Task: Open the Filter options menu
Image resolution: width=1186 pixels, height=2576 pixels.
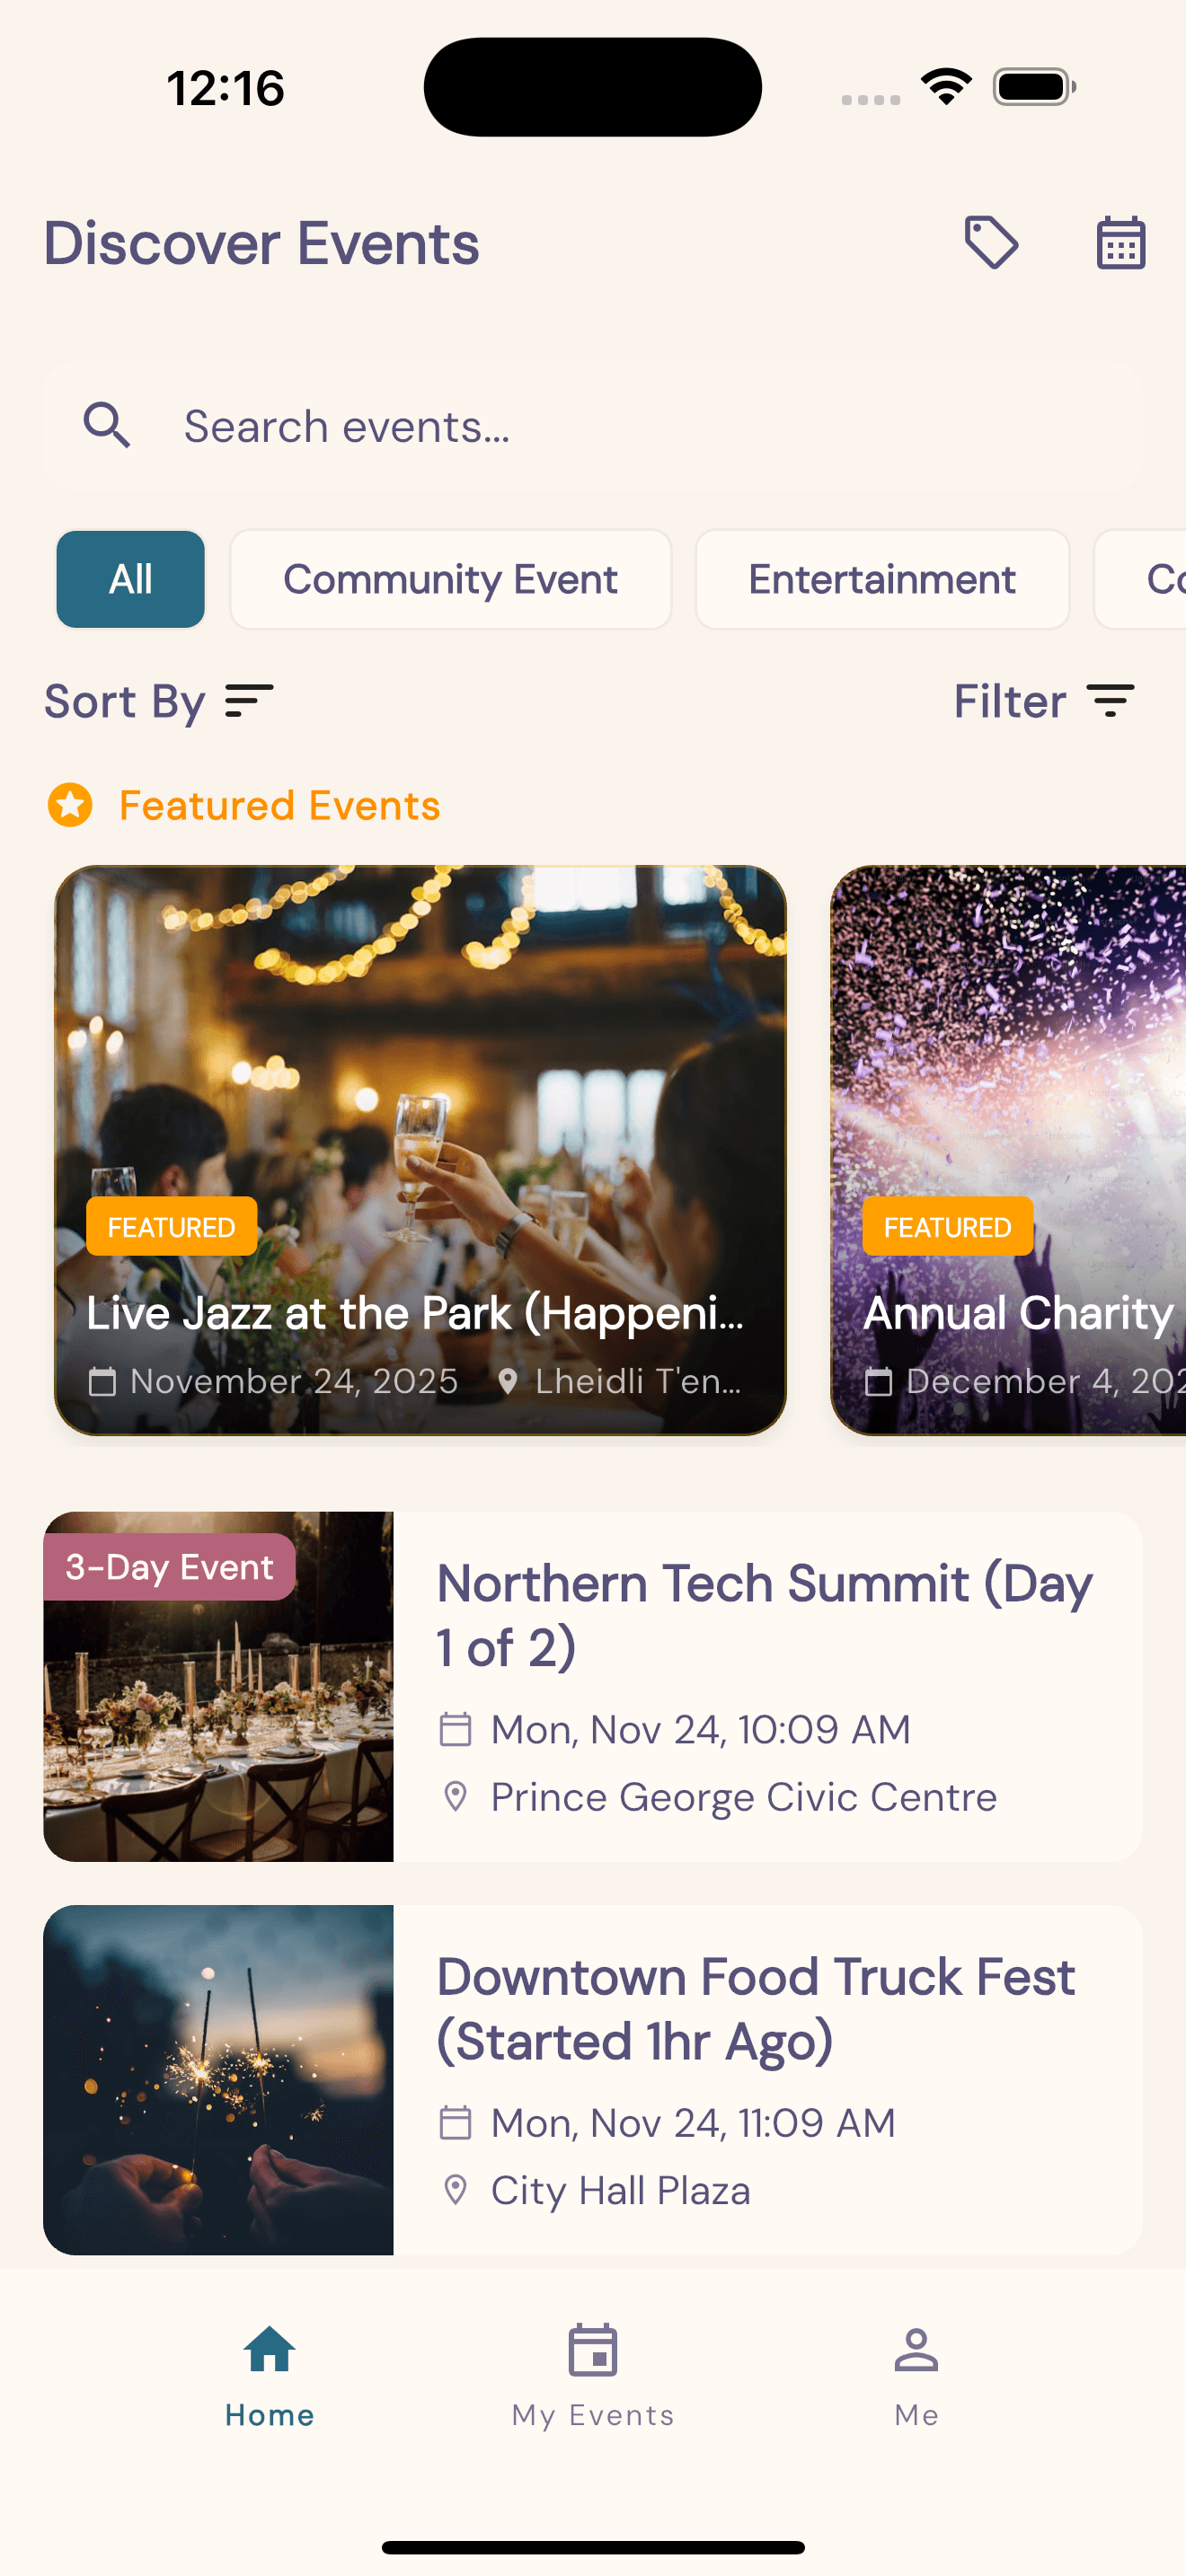Action: point(1043,701)
